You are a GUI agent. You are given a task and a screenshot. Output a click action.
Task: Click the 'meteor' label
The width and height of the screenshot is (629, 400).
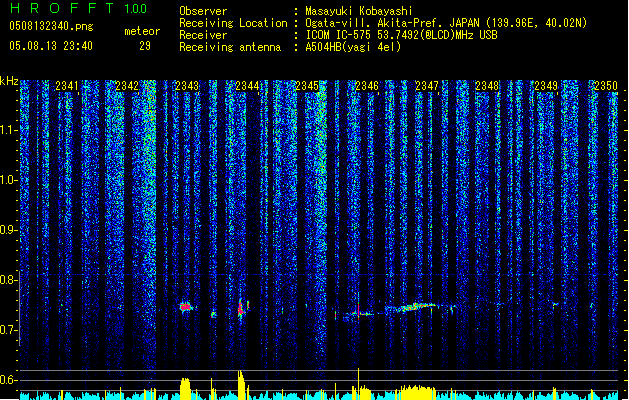tap(142, 31)
